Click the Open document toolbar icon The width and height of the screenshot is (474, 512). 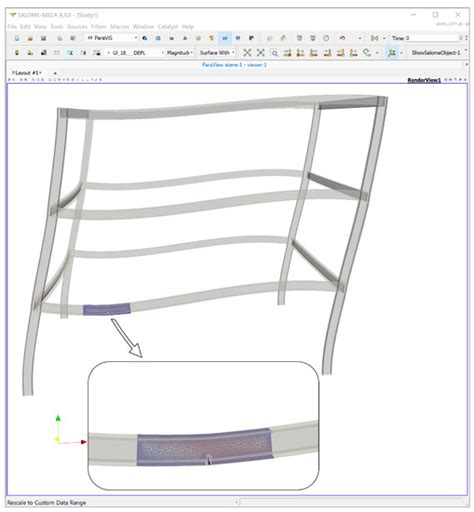point(30,38)
